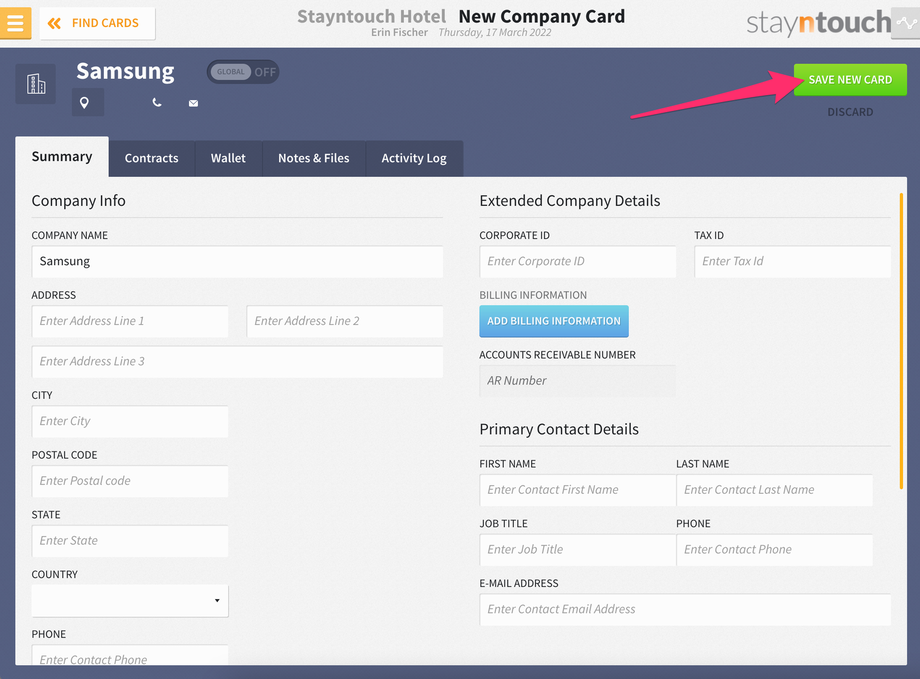The image size is (920, 679).
Task: Focus the Postal Code field
Action: click(x=130, y=481)
